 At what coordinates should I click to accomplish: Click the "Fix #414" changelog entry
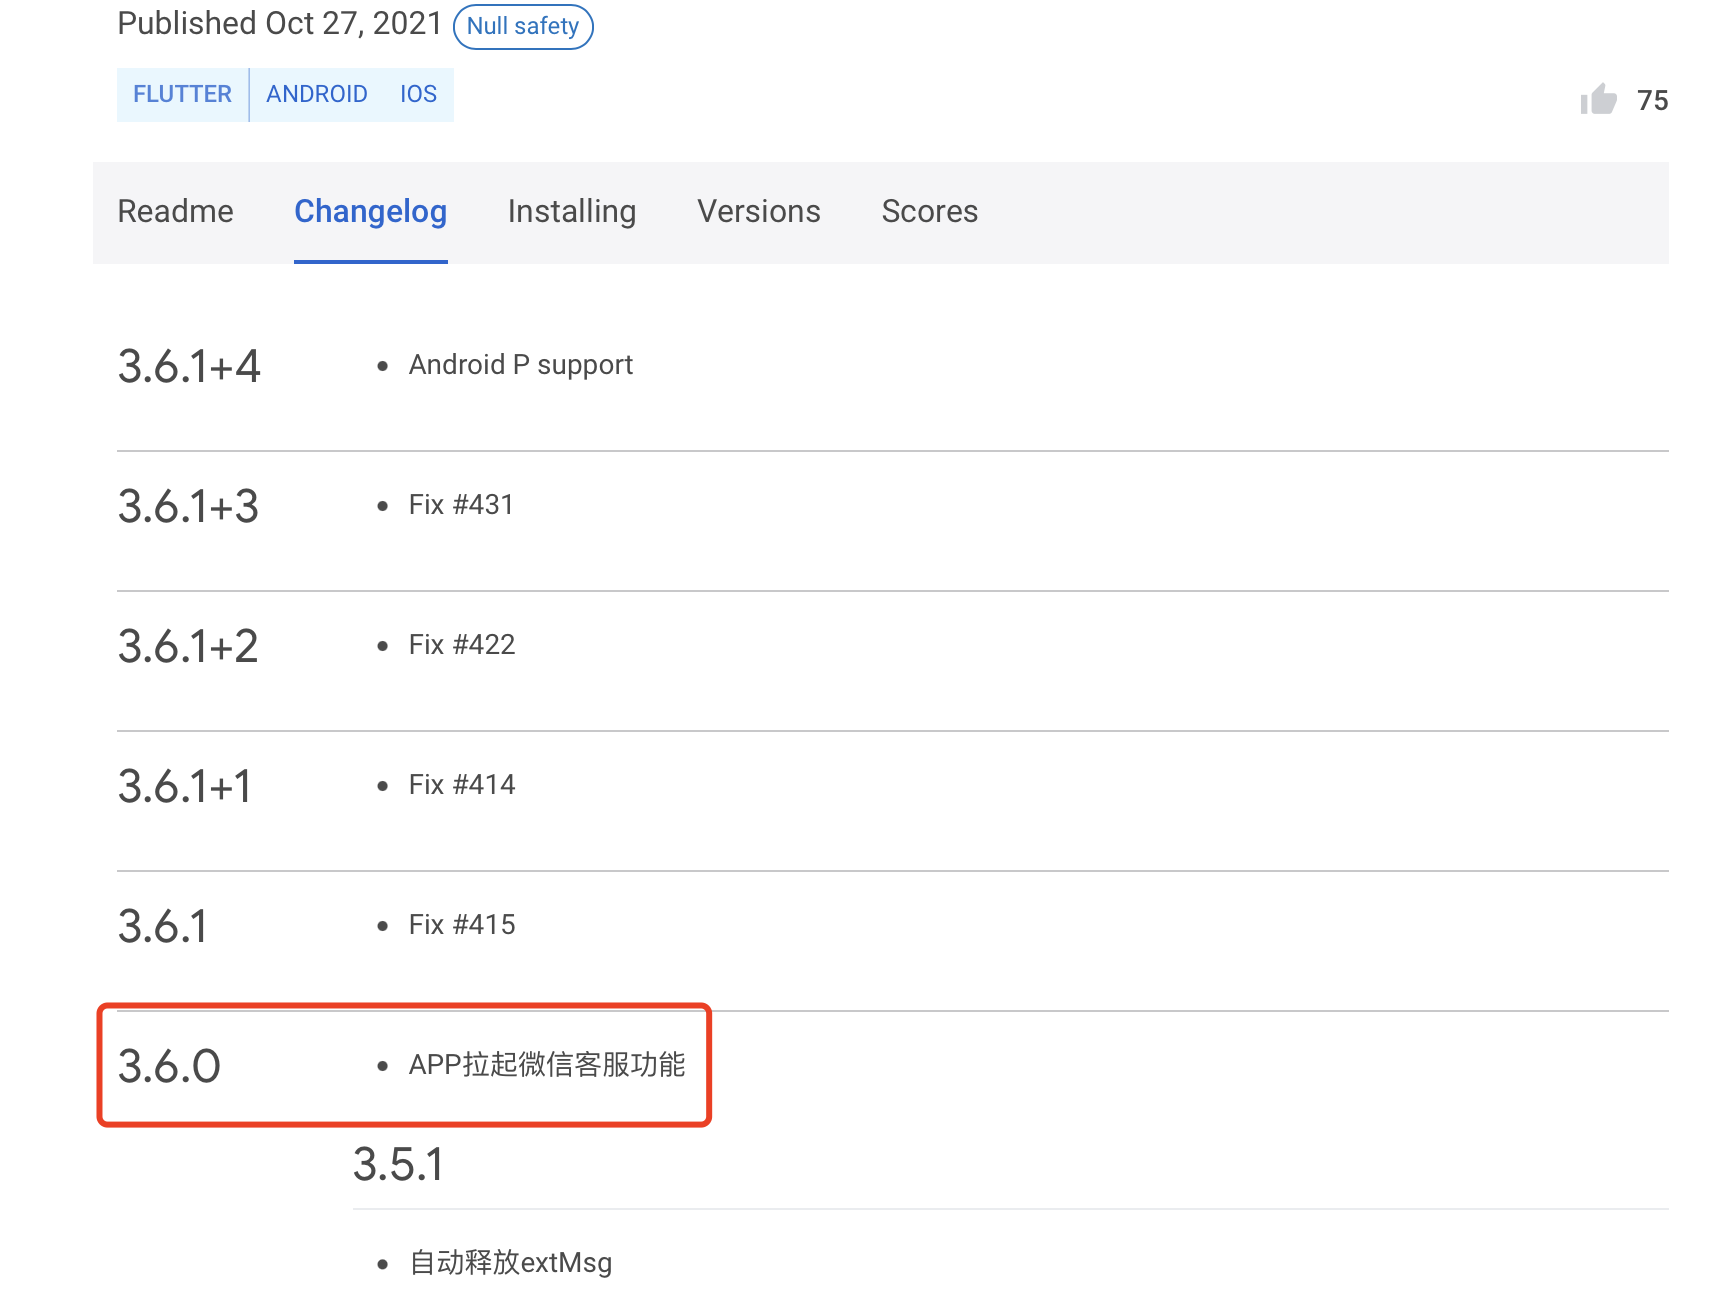[x=462, y=785]
